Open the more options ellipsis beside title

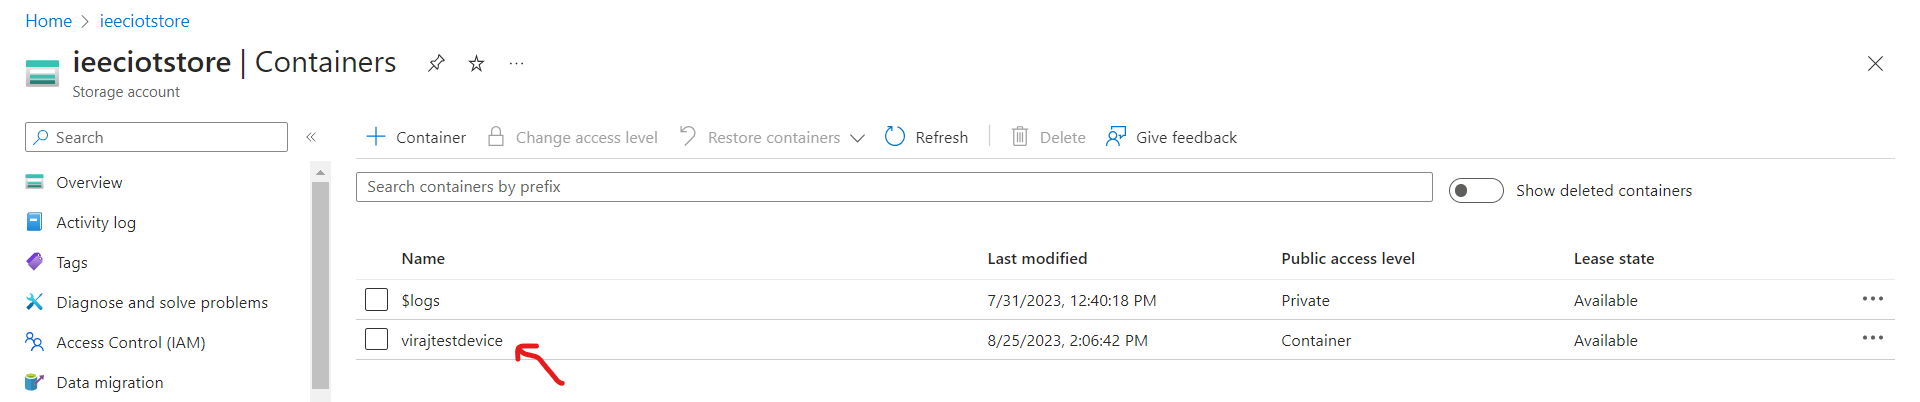tap(516, 63)
